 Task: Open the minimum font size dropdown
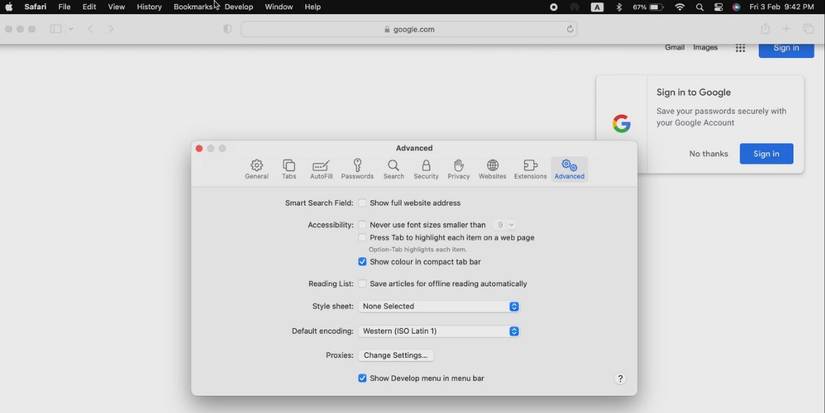504,225
